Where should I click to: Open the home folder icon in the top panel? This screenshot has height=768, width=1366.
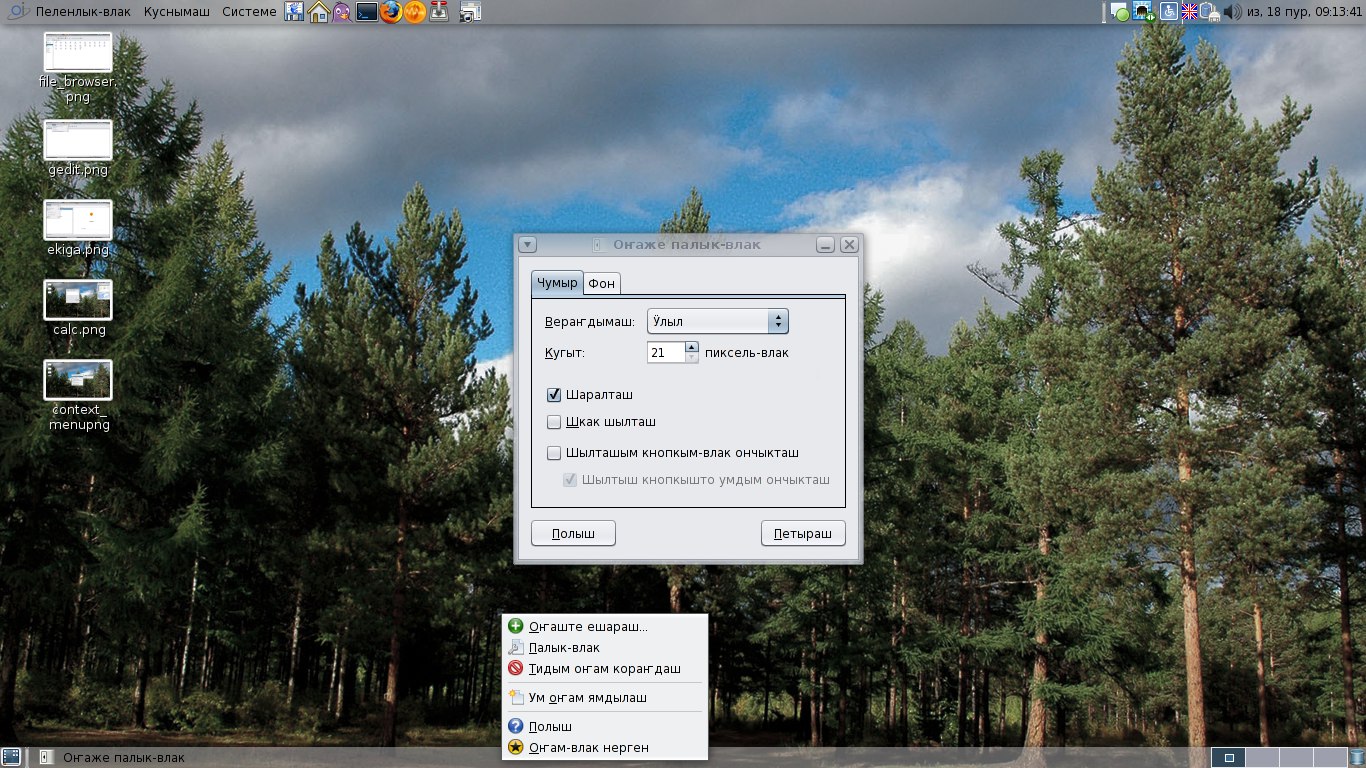click(319, 12)
